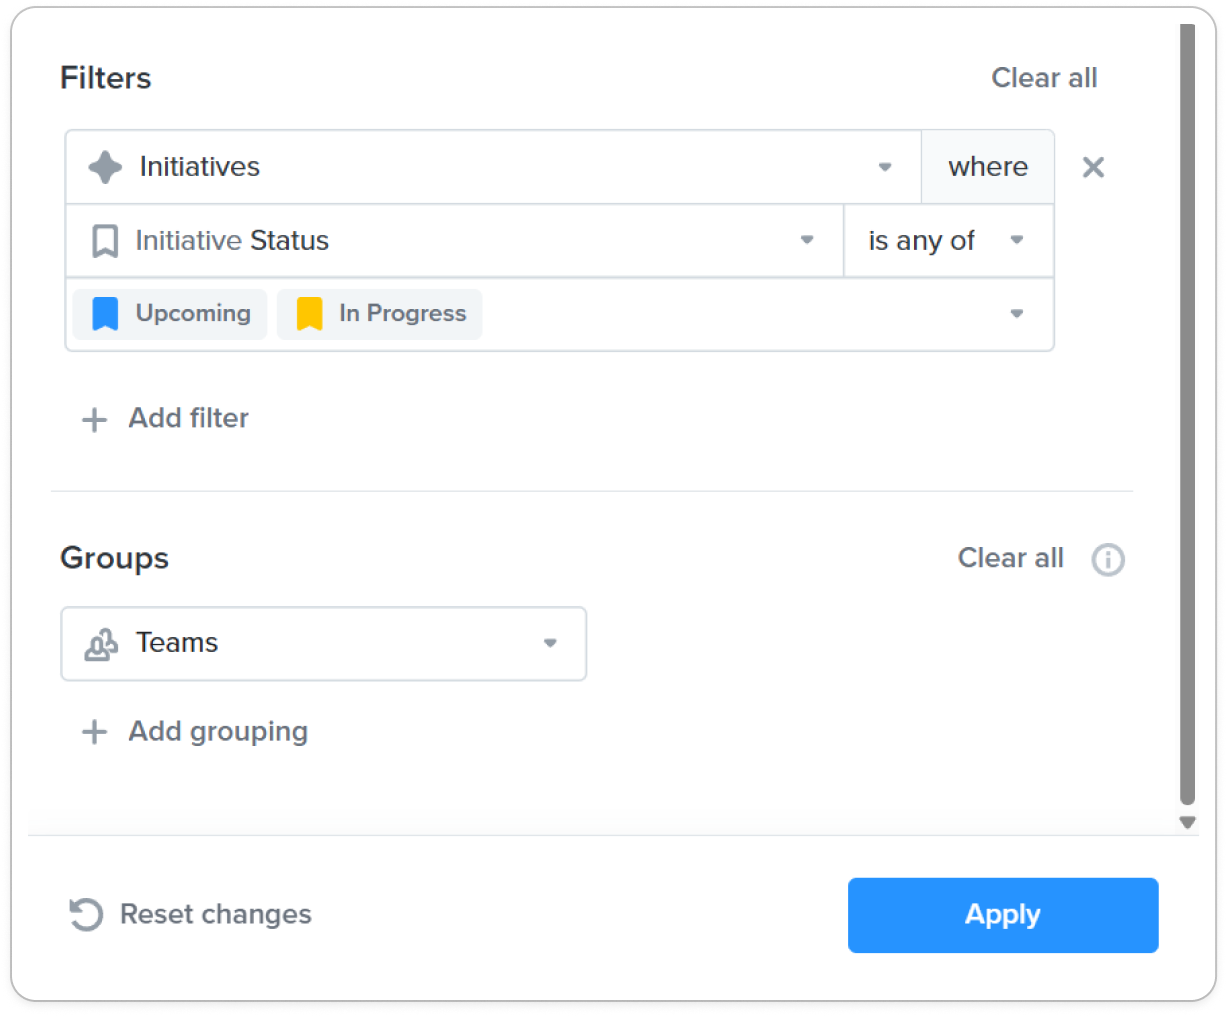The image size is (1228, 1016).
Task: Click the yellow In Progress bookmark icon
Action: coord(310,314)
